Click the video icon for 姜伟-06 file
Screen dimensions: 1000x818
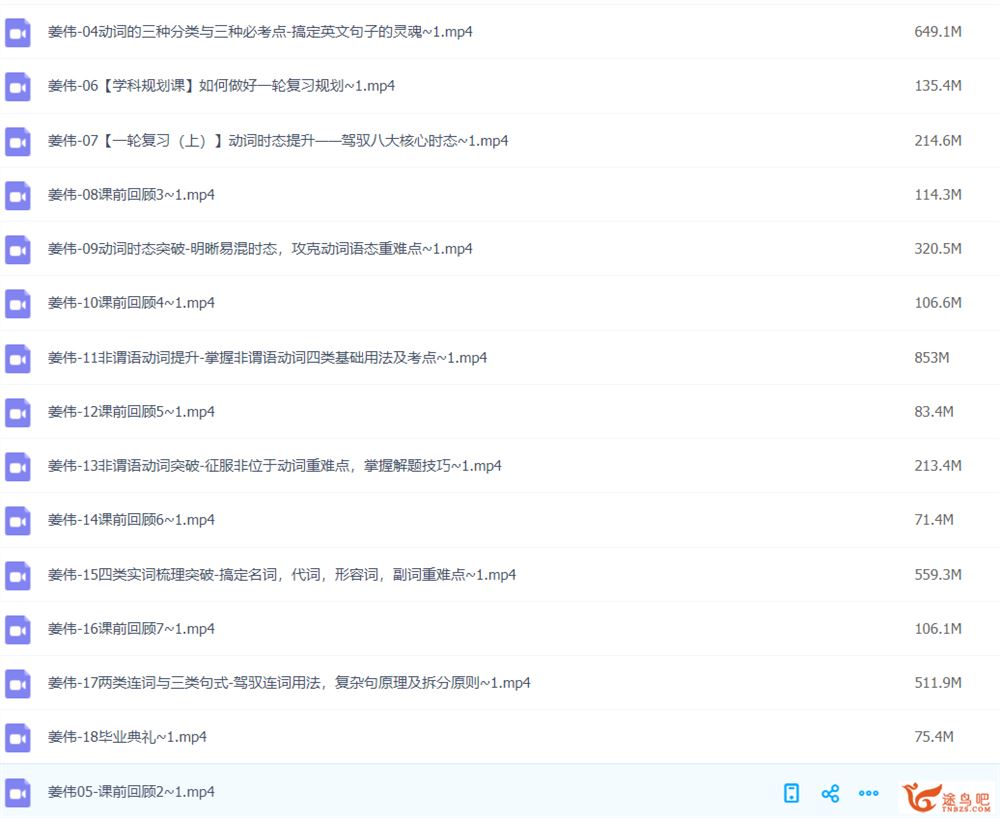[x=18, y=87]
